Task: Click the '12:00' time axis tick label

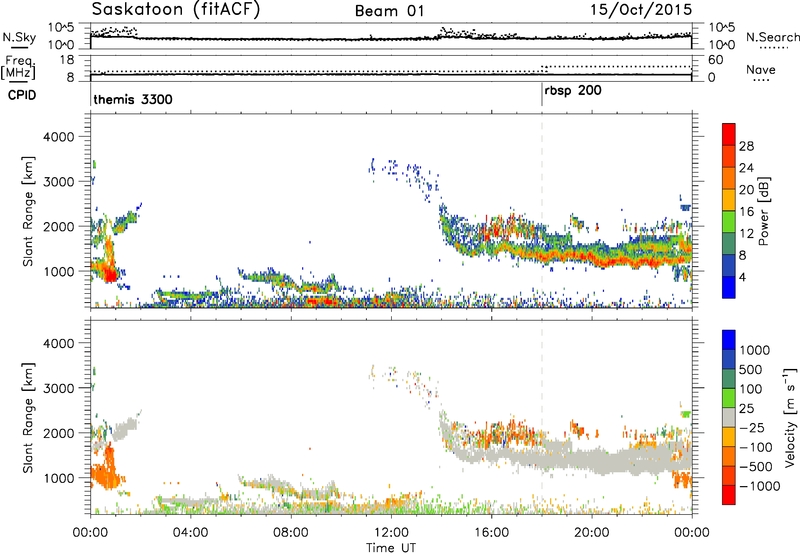Action: pyautogui.click(x=391, y=533)
